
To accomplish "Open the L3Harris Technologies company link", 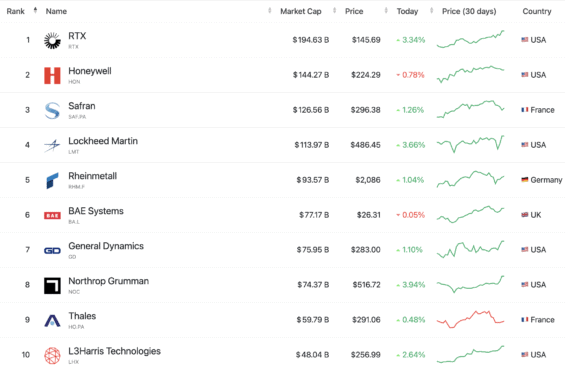I will 115,351.
